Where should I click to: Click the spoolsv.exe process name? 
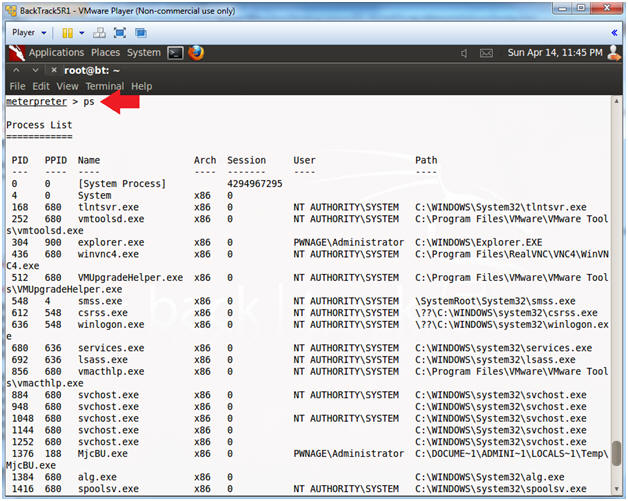[x=109, y=489]
